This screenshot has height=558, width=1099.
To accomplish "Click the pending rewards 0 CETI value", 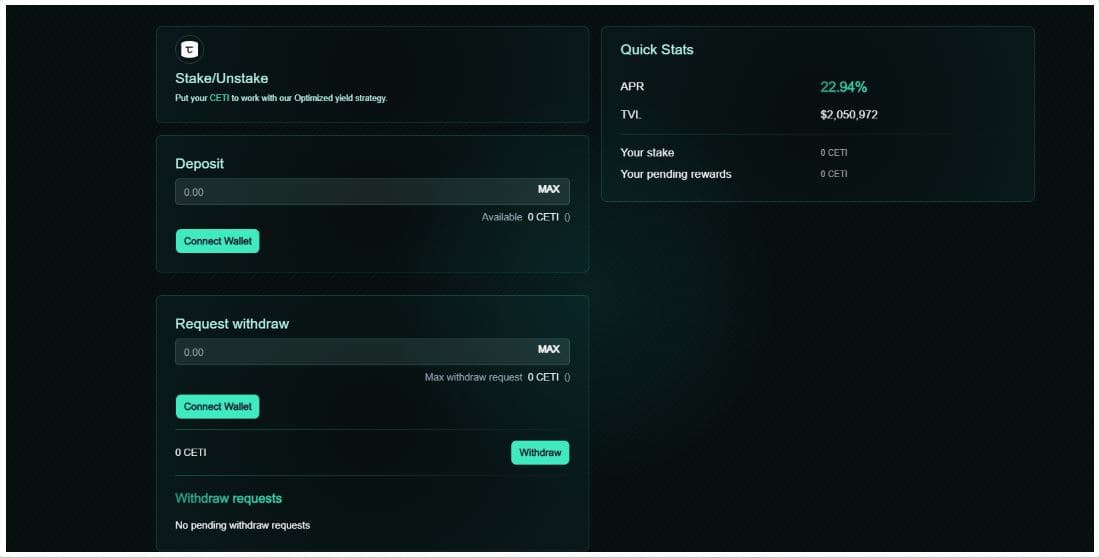I will [833, 174].
